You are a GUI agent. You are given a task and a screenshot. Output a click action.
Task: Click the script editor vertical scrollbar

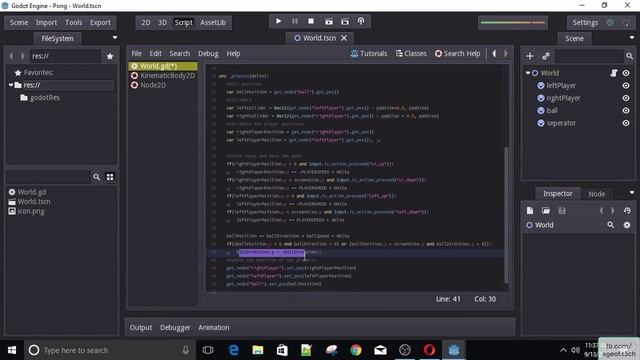pos(507,215)
